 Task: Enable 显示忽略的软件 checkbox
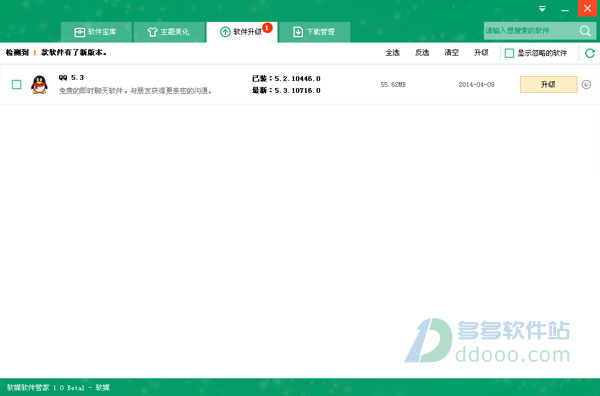pos(509,53)
